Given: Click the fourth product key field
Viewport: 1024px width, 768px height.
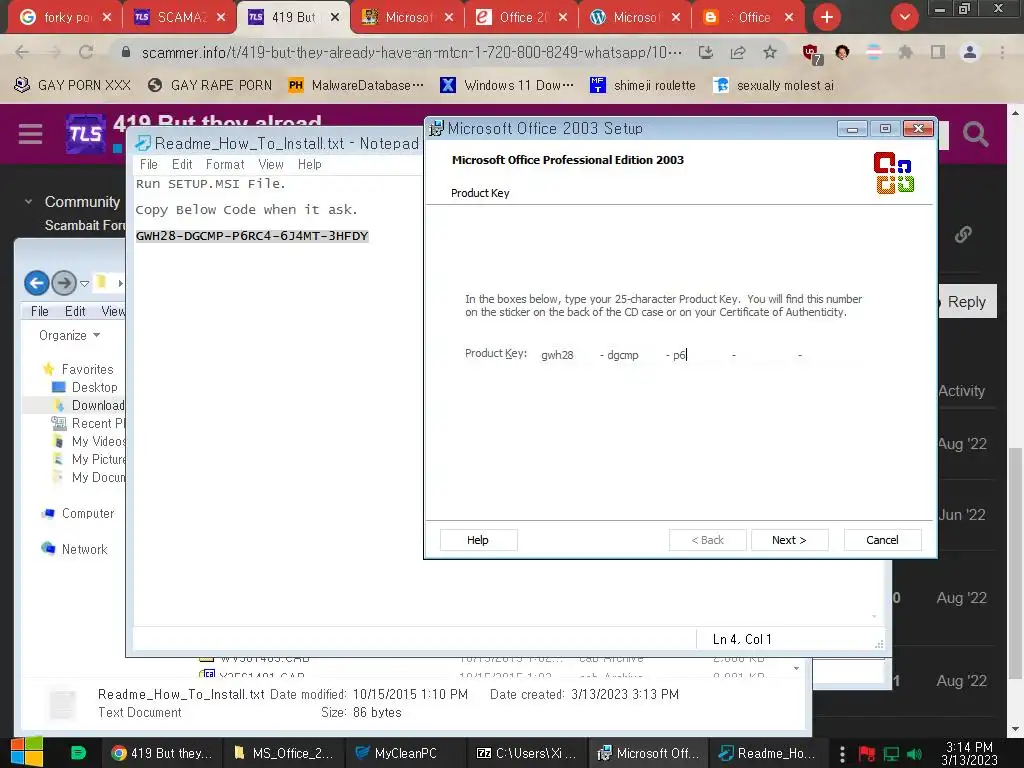Looking at the screenshot, I should point(764,355).
